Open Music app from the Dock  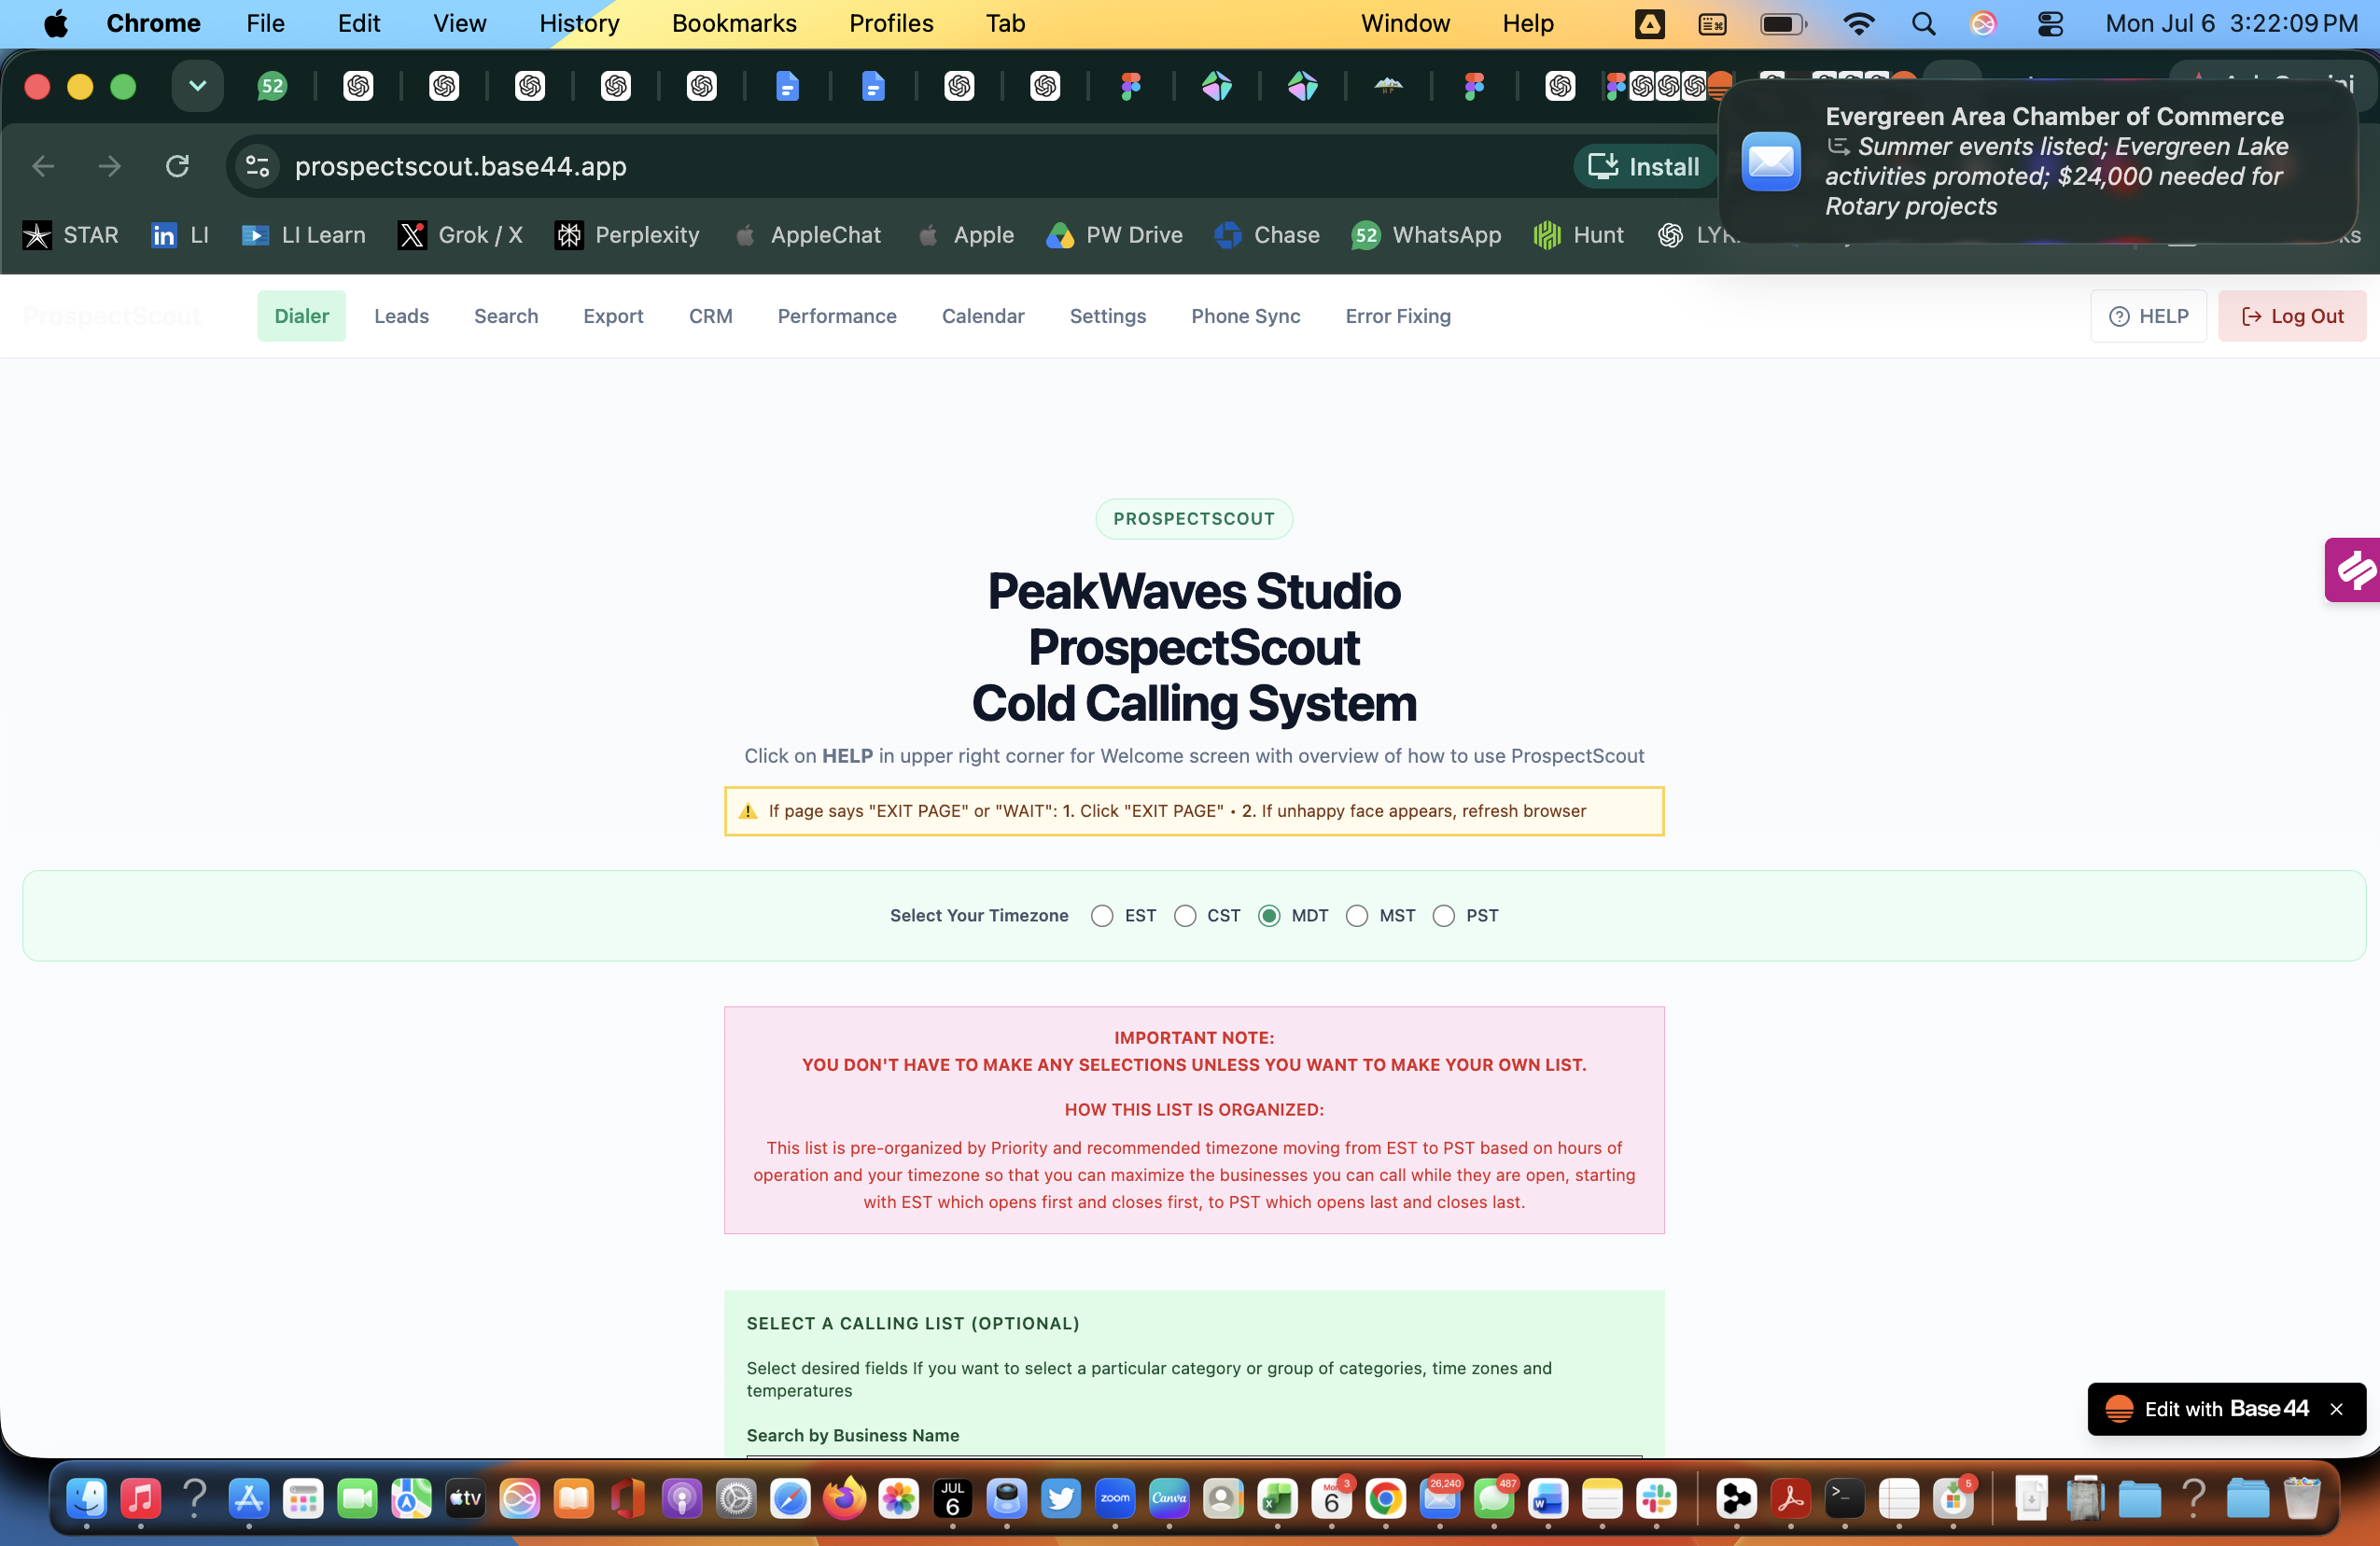141,1498
